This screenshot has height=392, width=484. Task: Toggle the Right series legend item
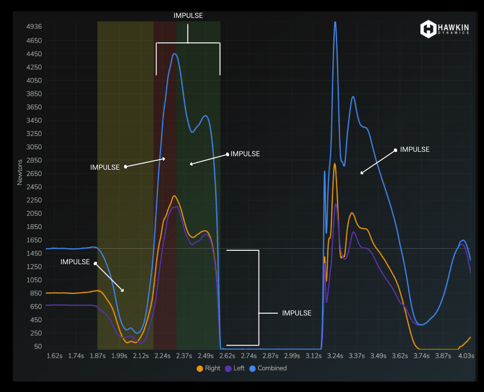click(x=209, y=368)
